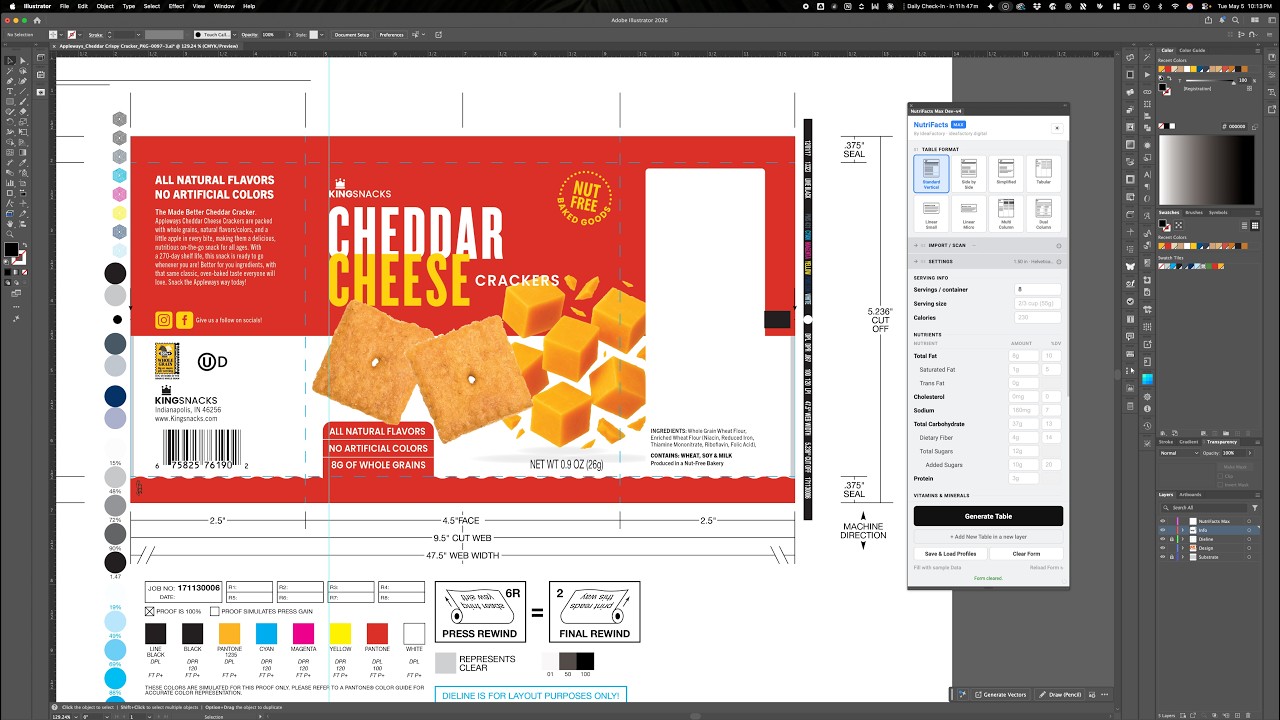Switch to the Gradient tab
The image size is (1280, 720).
coord(1188,441)
